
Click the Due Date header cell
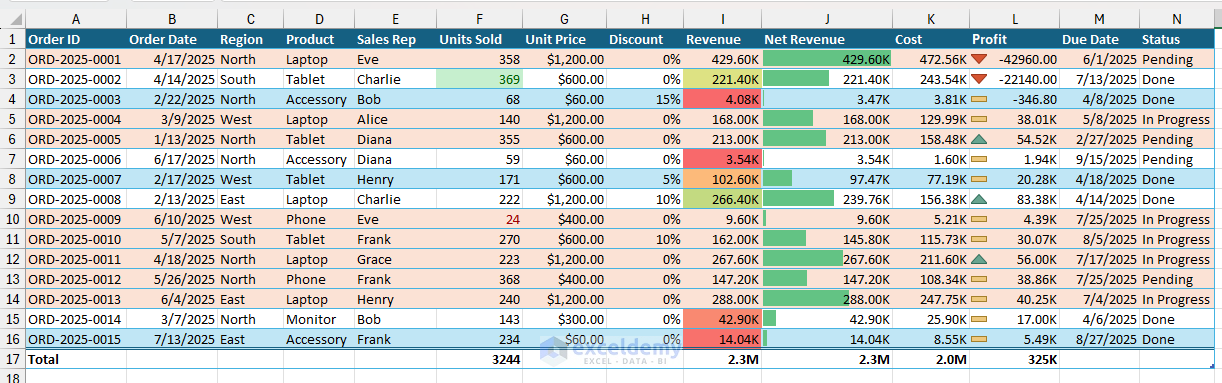coord(1100,39)
